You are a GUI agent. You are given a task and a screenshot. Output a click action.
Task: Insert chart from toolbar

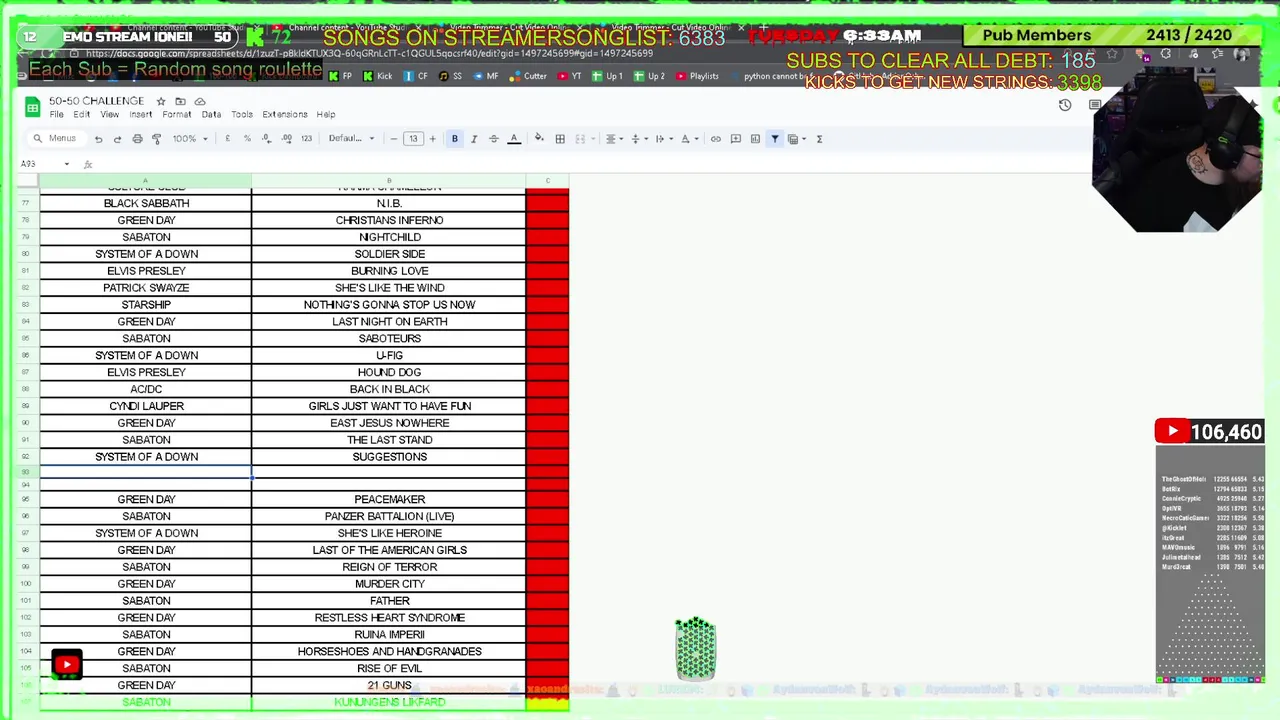(x=755, y=139)
